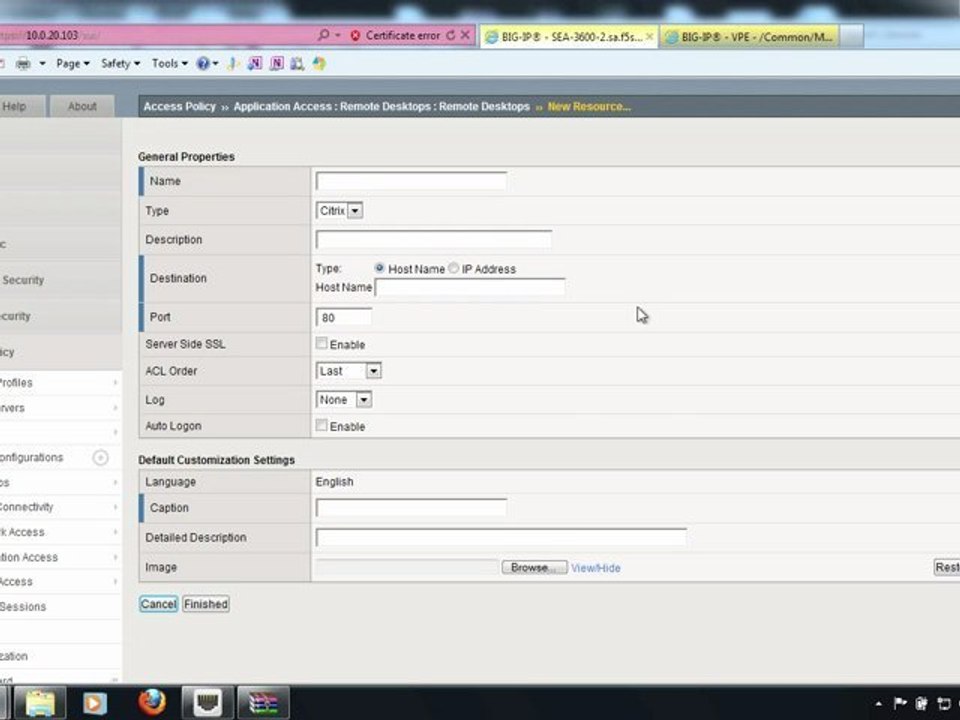Expand the Connectivity sidebar submenu
Screen dimensions: 960x720
pos(115,507)
